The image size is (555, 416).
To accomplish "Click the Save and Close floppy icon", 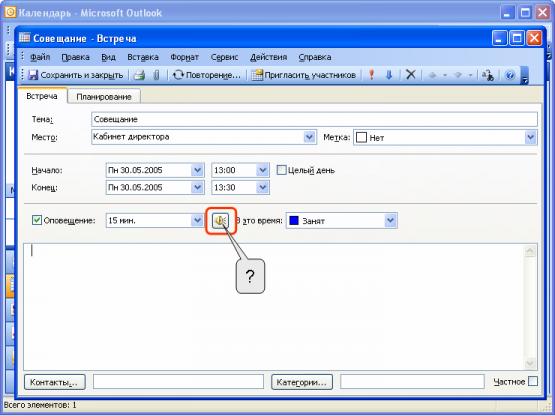I will coord(33,75).
